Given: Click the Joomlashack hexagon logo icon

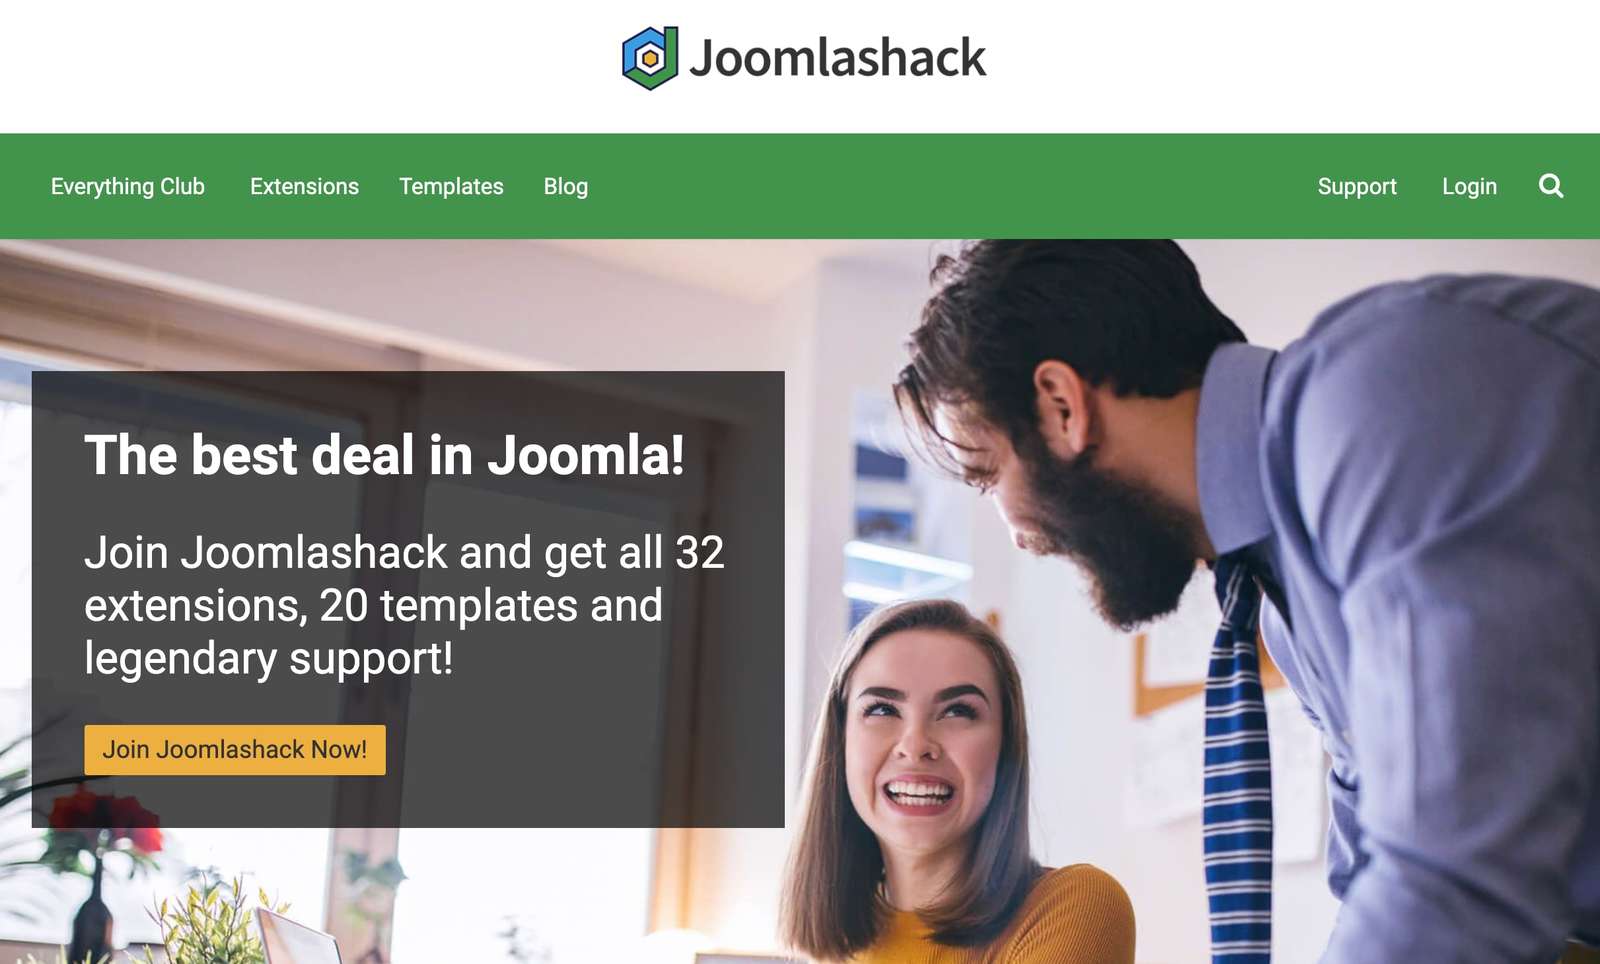Looking at the screenshot, I should click(x=650, y=58).
